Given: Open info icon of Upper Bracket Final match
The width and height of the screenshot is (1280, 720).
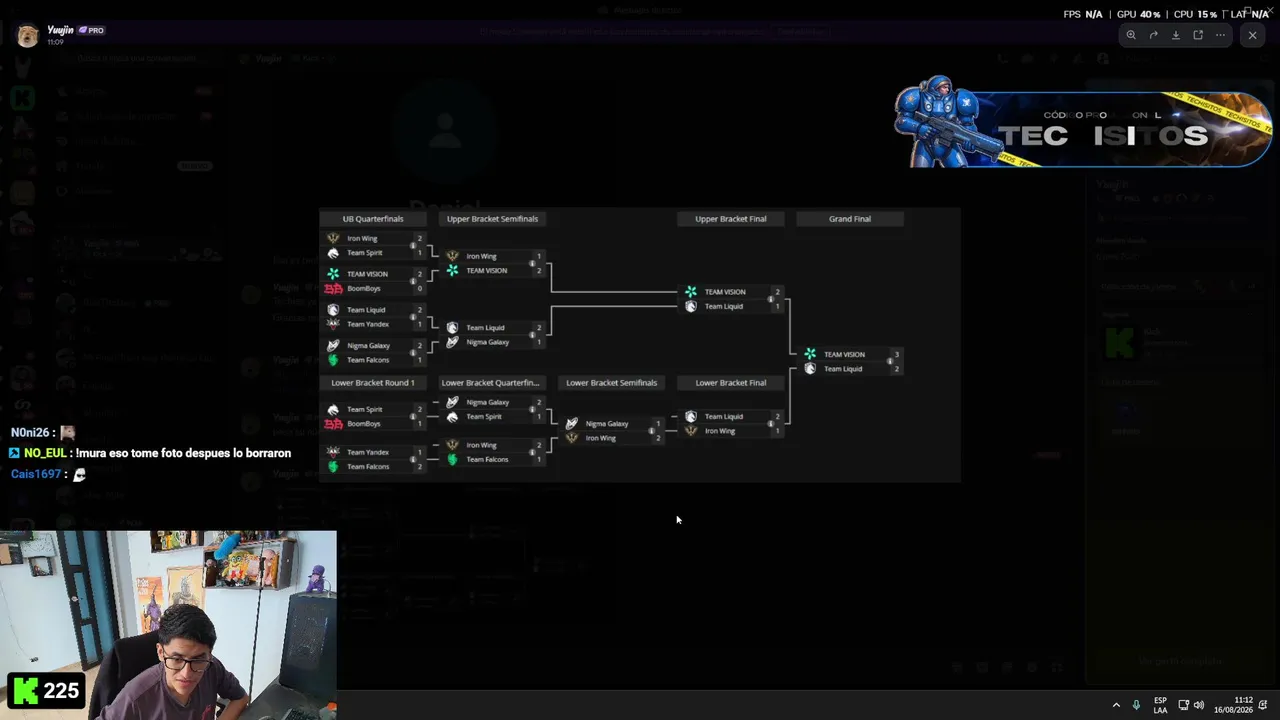Looking at the screenshot, I should 770,299.
